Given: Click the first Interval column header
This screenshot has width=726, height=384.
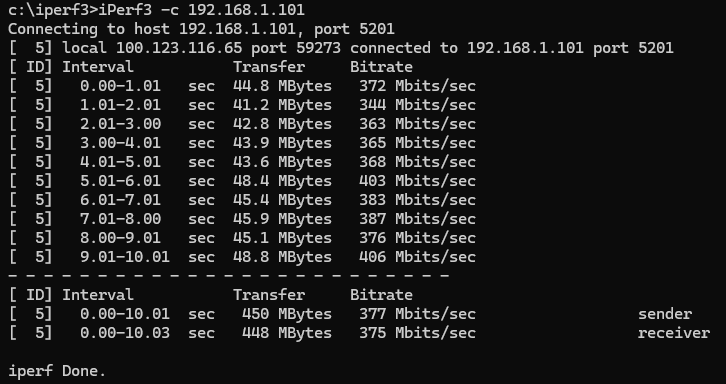Looking at the screenshot, I should click(98, 67).
